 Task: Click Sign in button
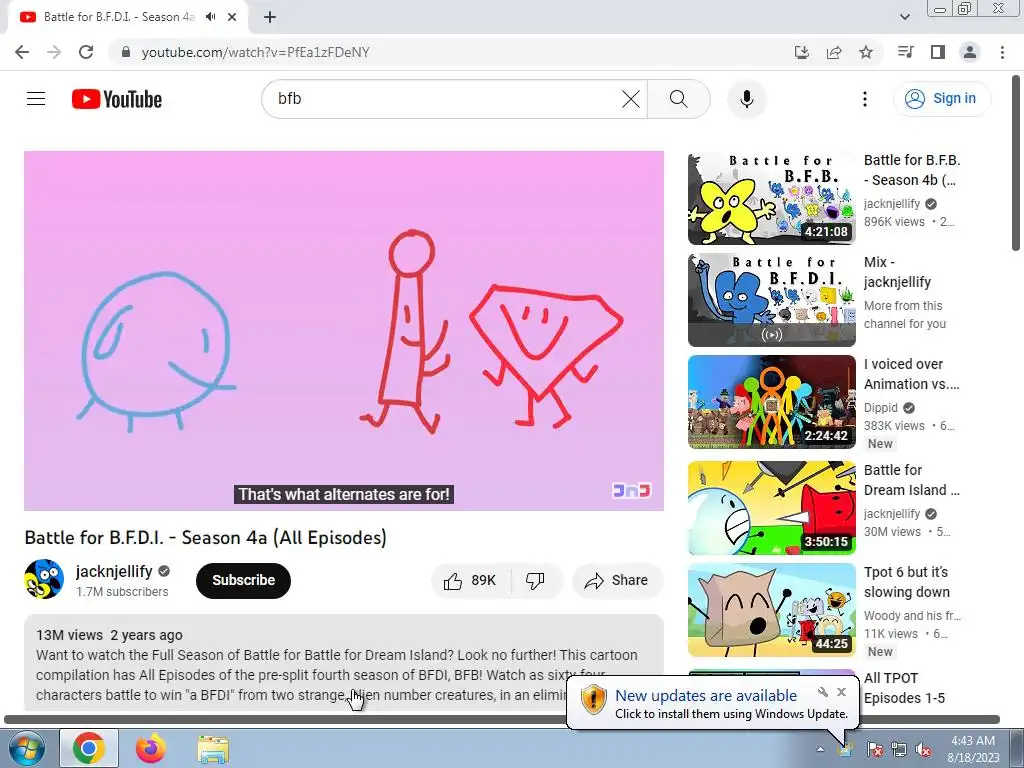pos(941,99)
